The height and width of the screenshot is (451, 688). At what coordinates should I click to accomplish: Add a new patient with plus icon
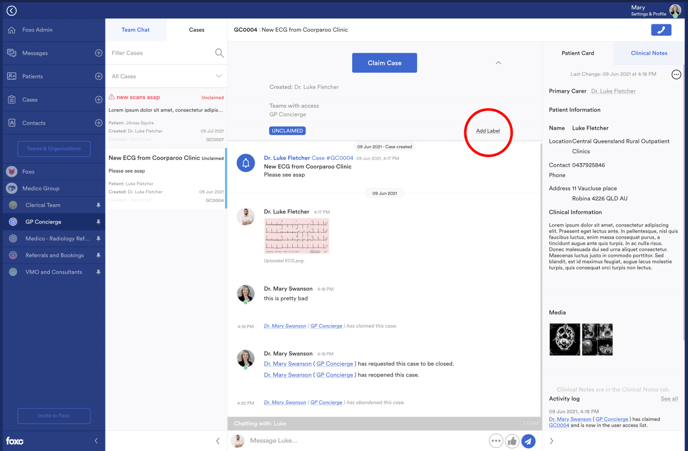click(99, 76)
